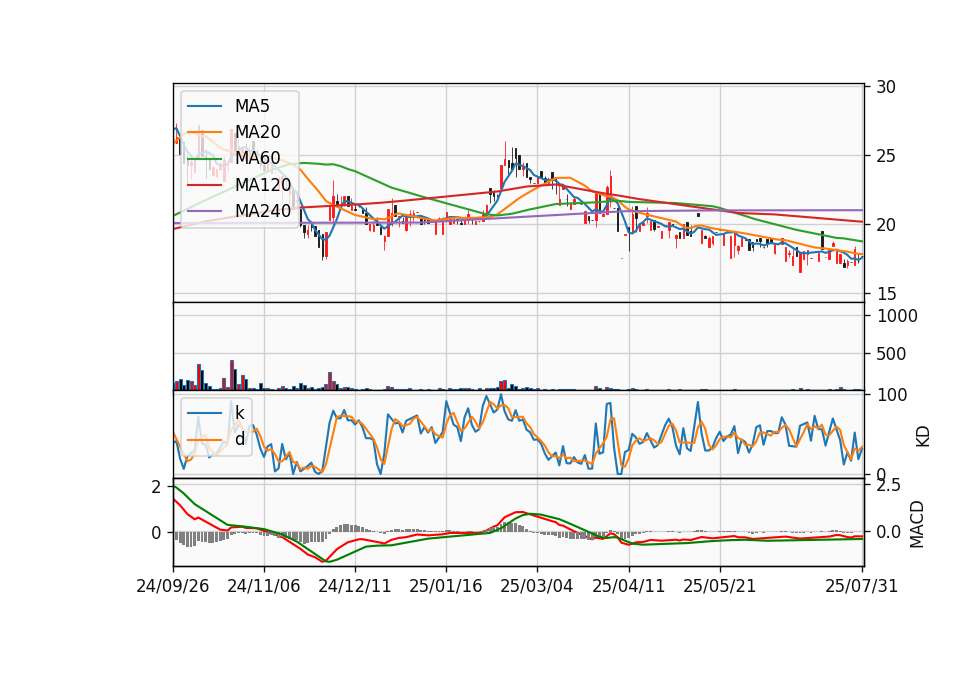Click the MACD left axis label 2
Screen dimensions: 960x690
[157, 487]
